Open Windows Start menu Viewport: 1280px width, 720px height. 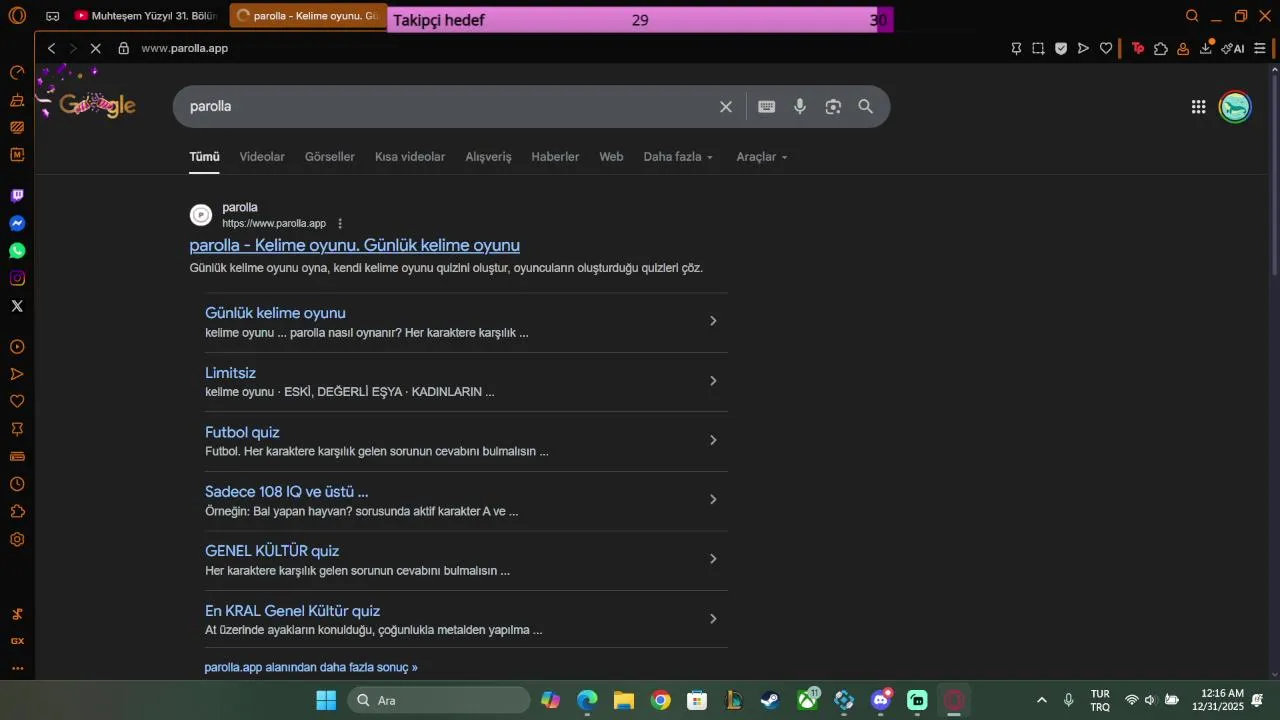[326, 700]
